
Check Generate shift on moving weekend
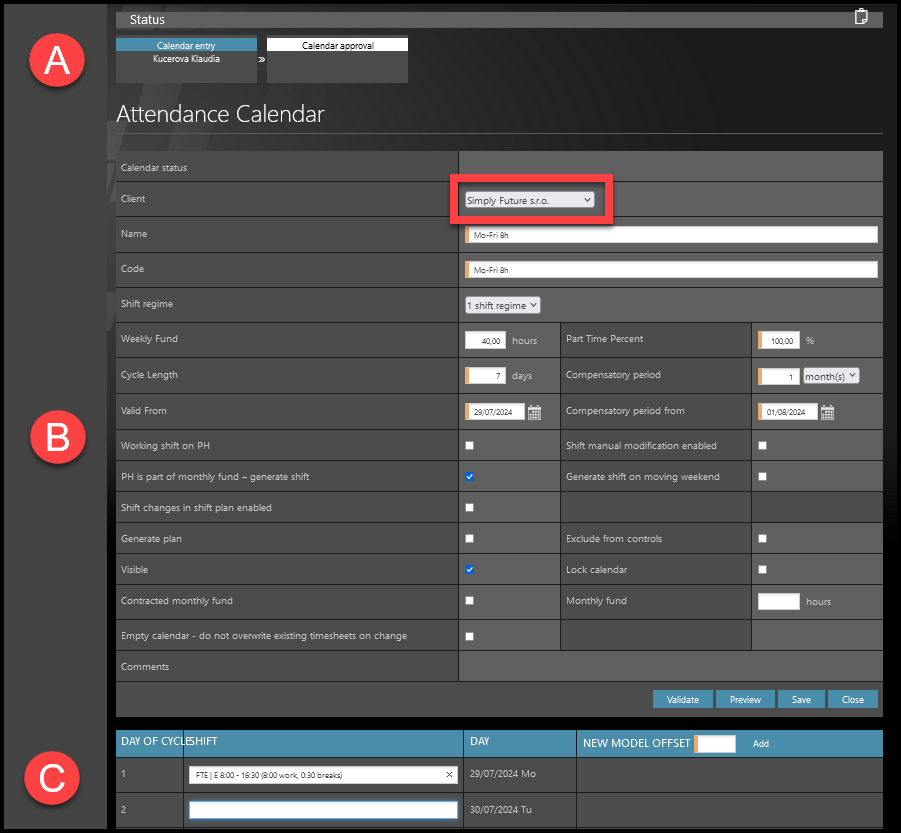click(762, 477)
